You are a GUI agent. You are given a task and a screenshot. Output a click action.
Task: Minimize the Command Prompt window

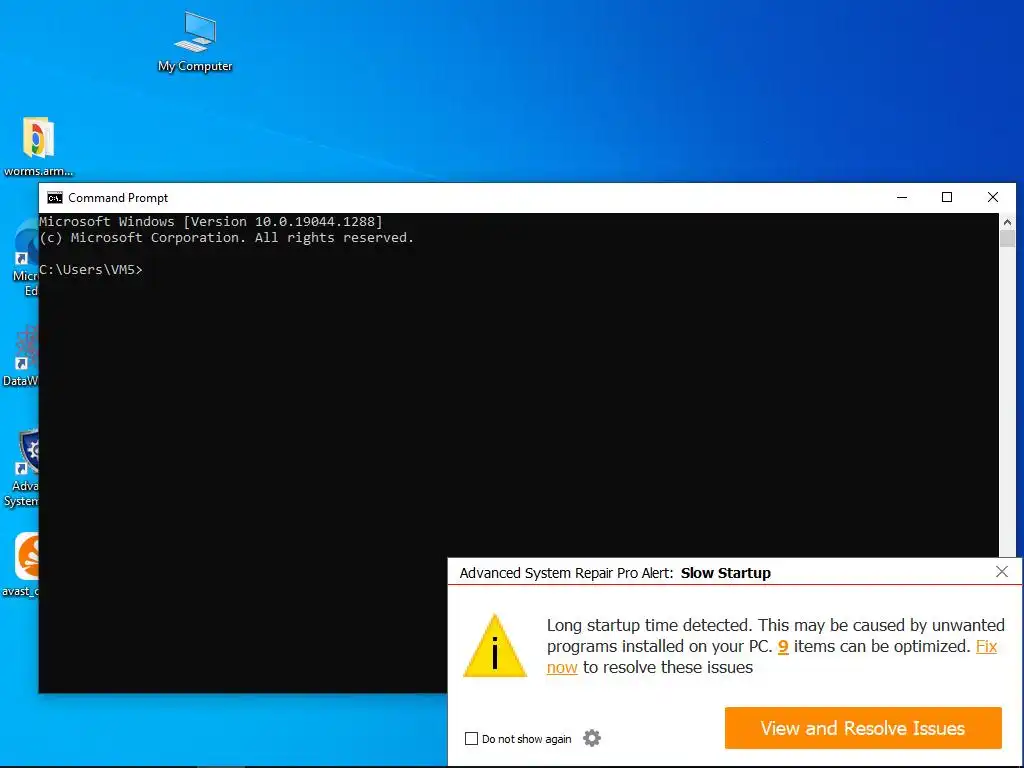902,197
